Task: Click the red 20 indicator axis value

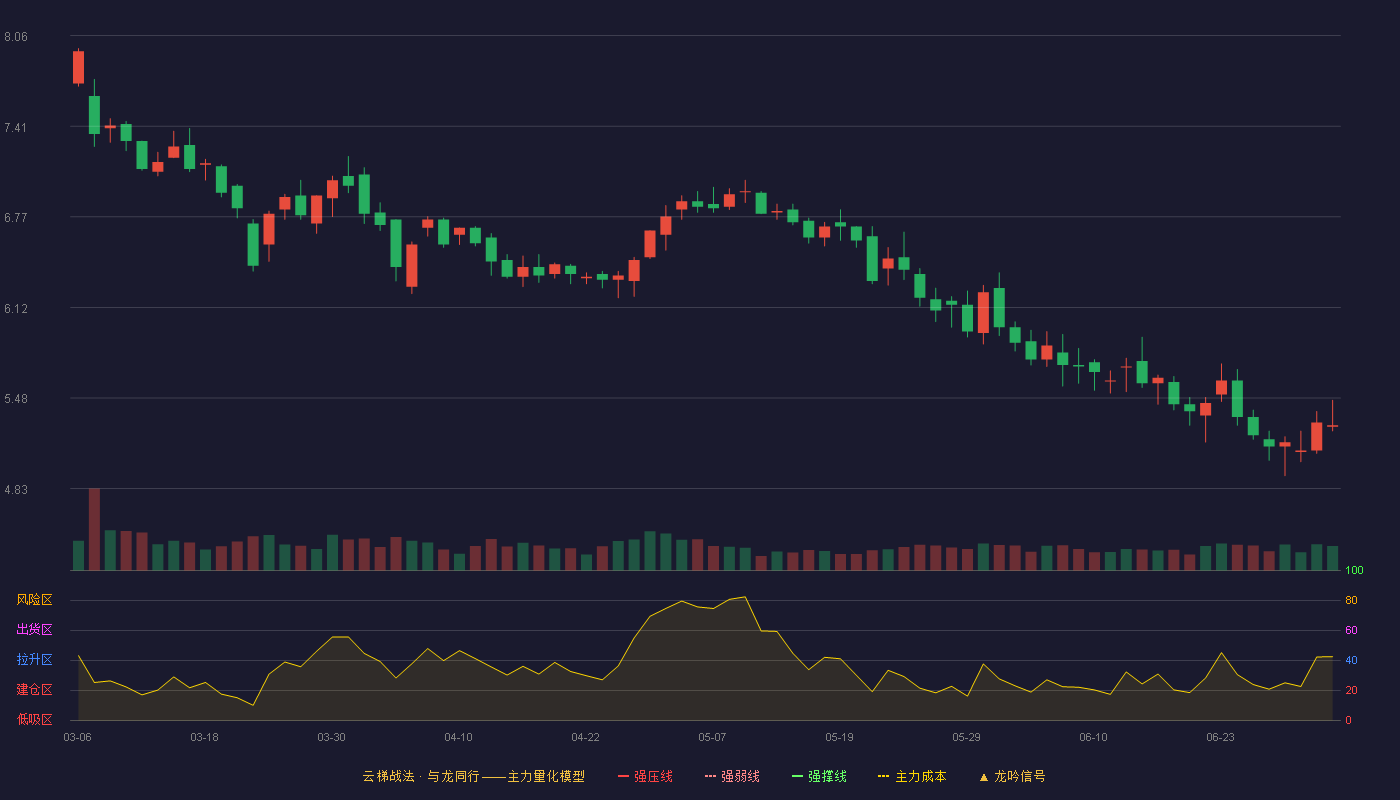Action: pos(1351,691)
